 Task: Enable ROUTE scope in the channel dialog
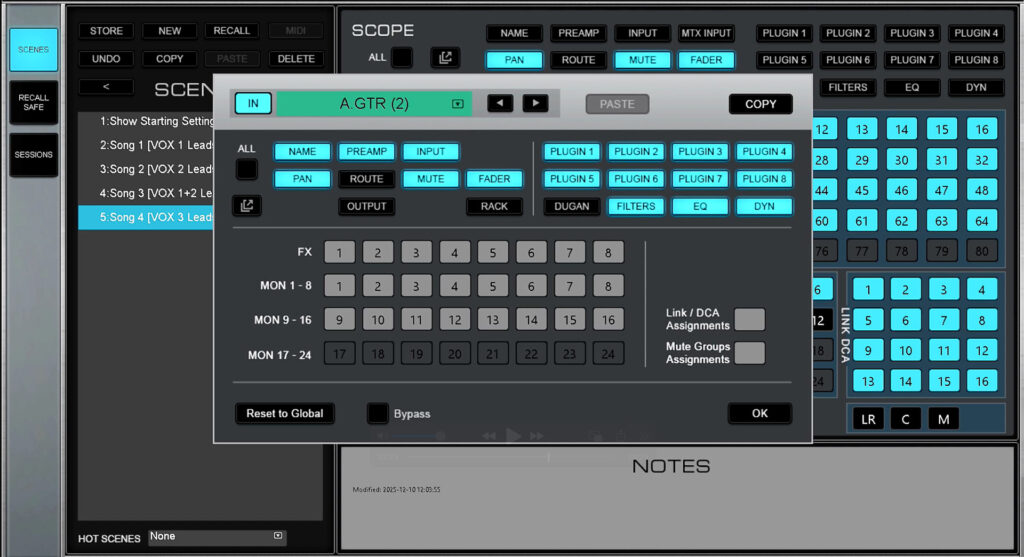[x=366, y=179]
